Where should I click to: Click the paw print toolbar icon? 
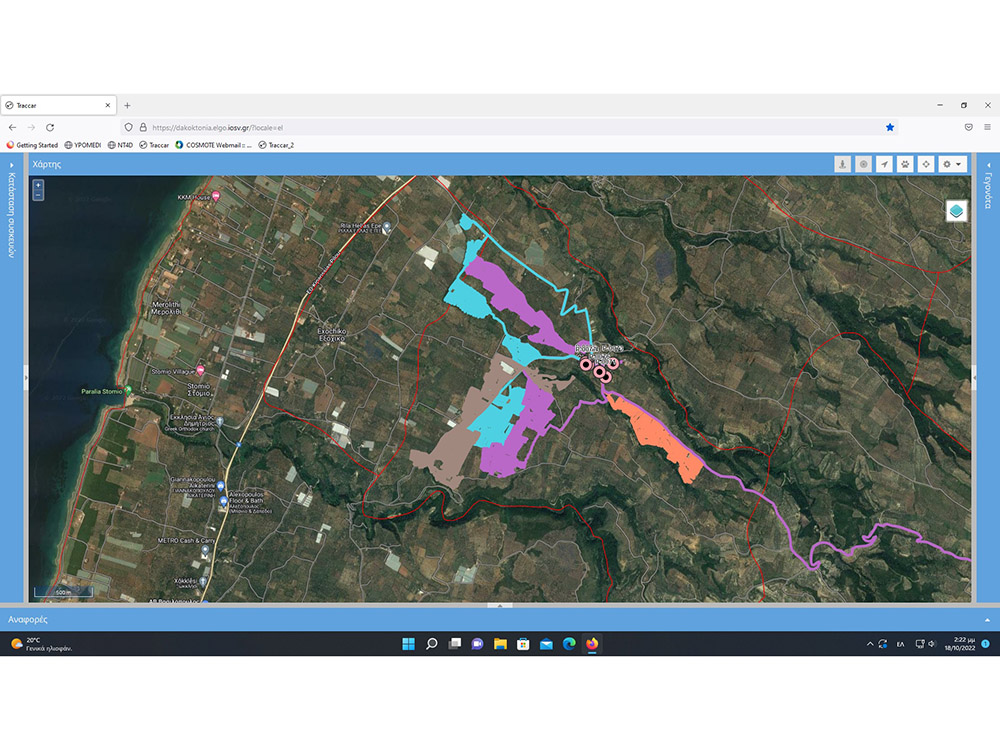tap(905, 164)
